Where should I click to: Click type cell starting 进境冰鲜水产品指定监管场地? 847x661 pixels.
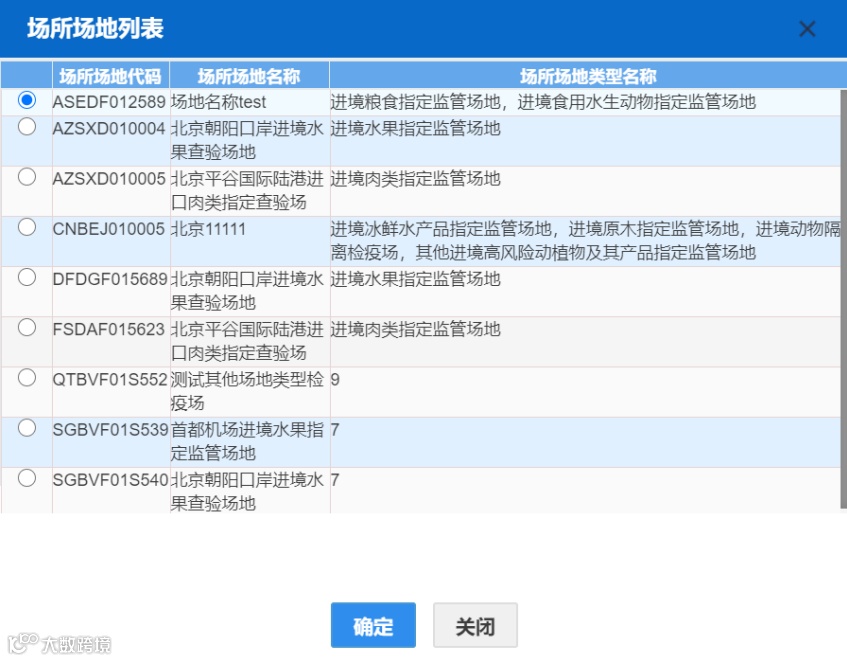coord(585,241)
